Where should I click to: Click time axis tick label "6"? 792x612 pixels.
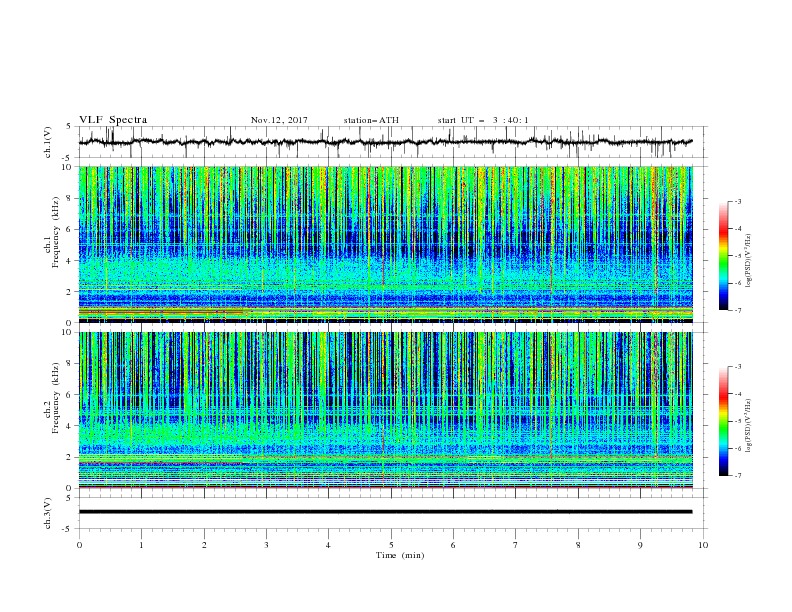point(453,545)
